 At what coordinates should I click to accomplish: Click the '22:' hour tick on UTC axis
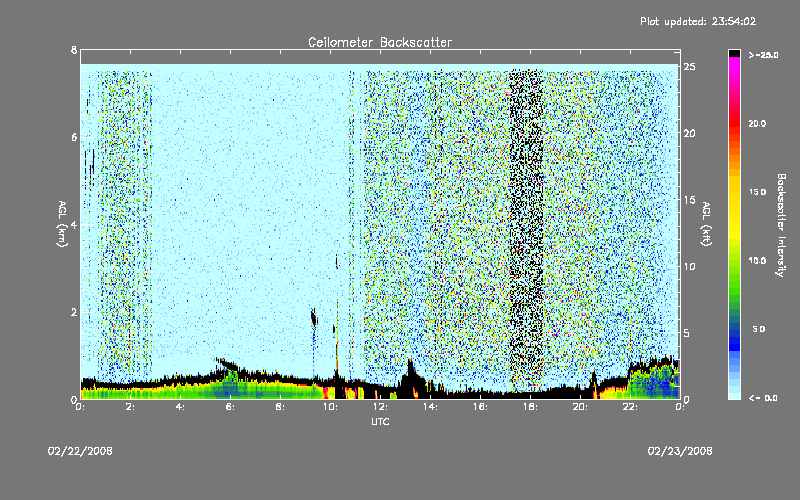(630, 407)
